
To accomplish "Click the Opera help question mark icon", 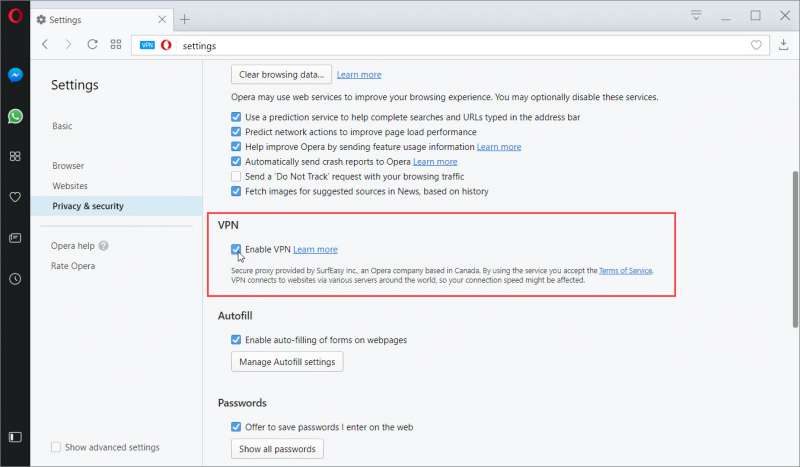I will click(104, 245).
